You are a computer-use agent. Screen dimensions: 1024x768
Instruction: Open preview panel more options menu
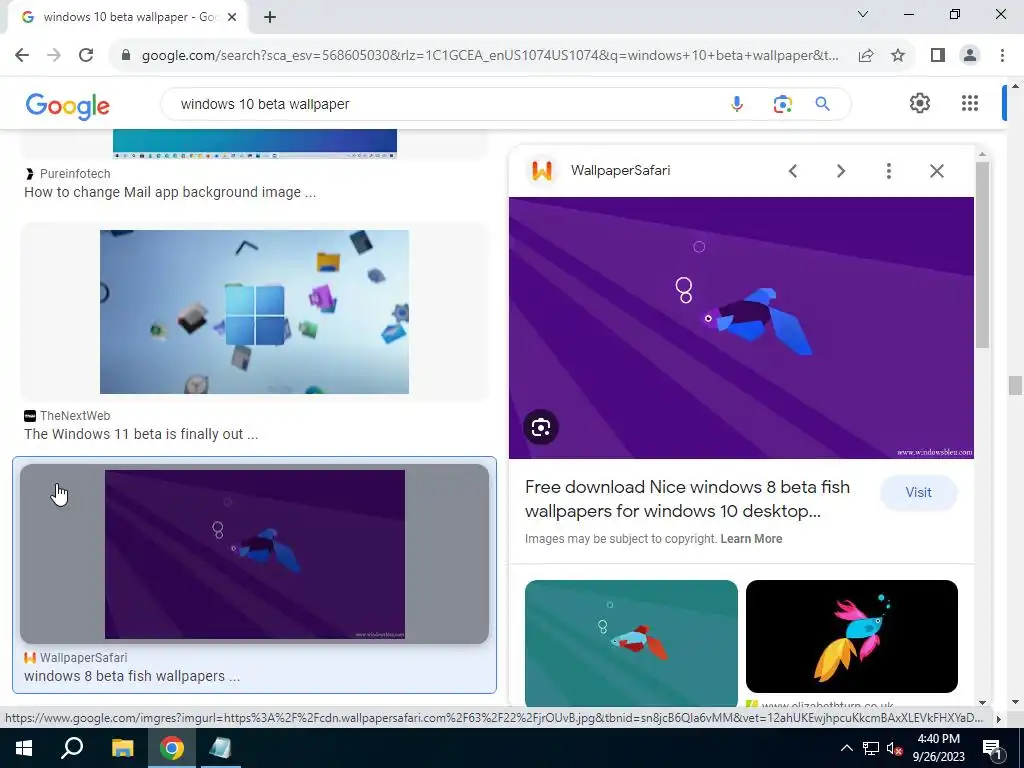pyautogui.click(x=889, y=171)
